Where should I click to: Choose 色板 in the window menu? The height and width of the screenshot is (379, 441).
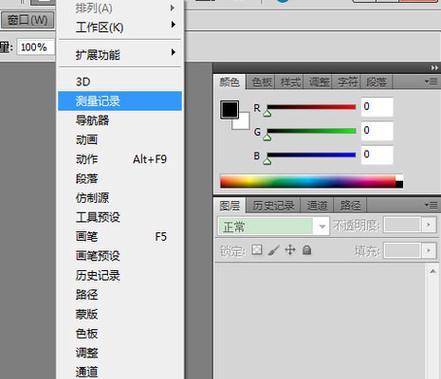120,333
